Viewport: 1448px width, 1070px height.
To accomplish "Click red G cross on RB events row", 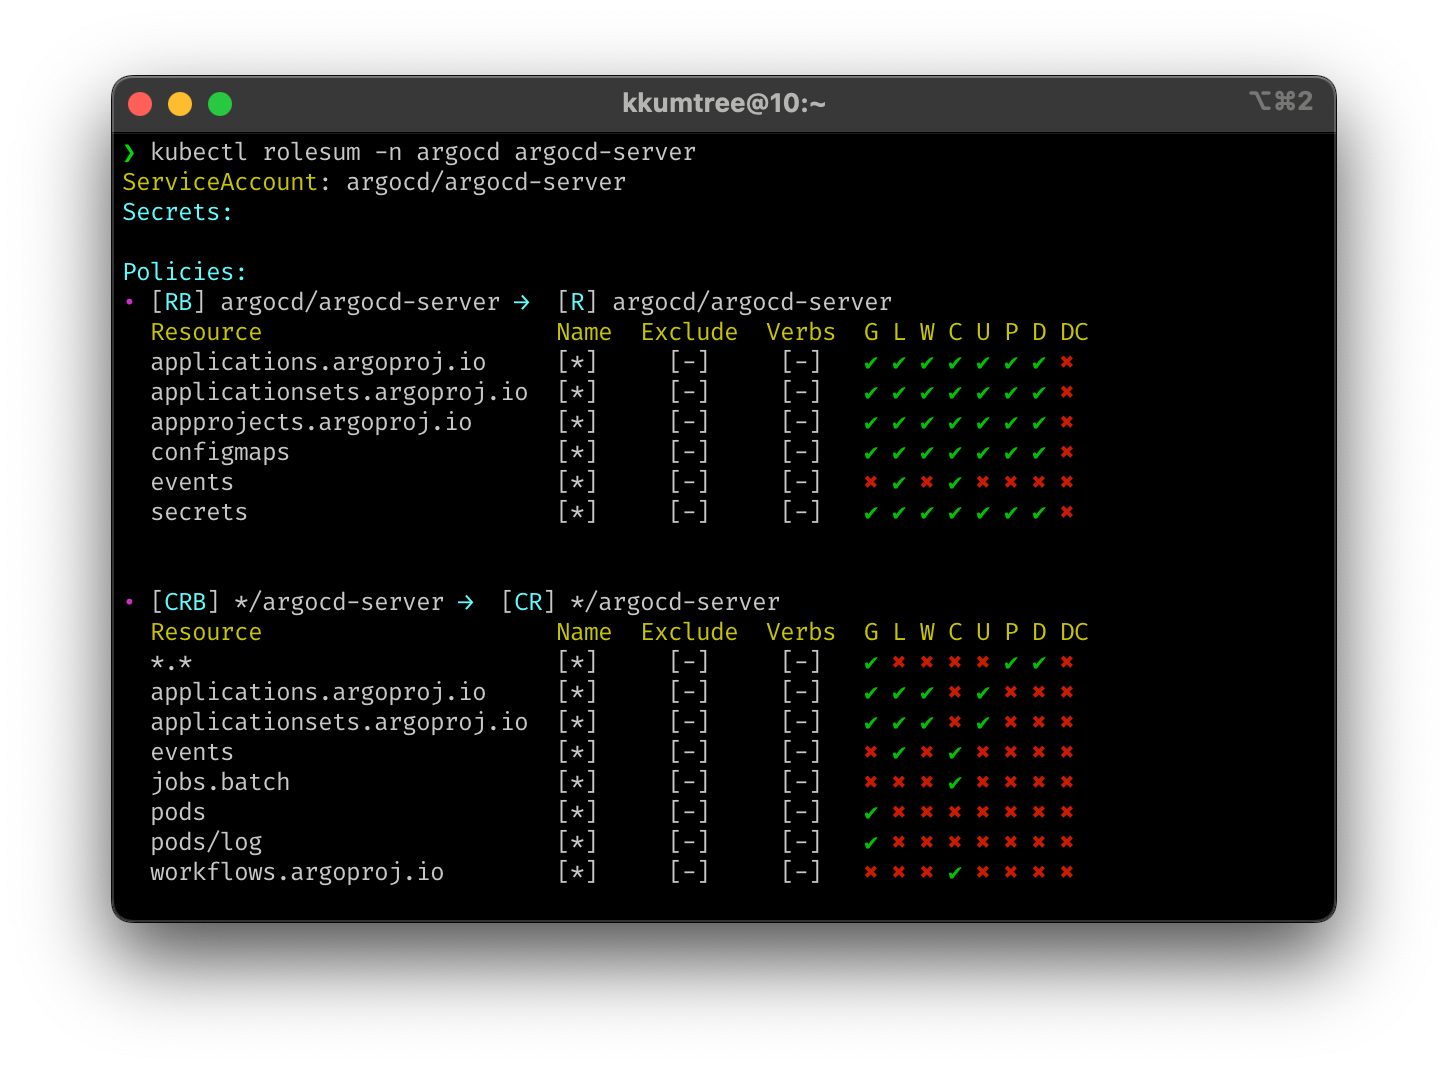I will pos(871,482).
